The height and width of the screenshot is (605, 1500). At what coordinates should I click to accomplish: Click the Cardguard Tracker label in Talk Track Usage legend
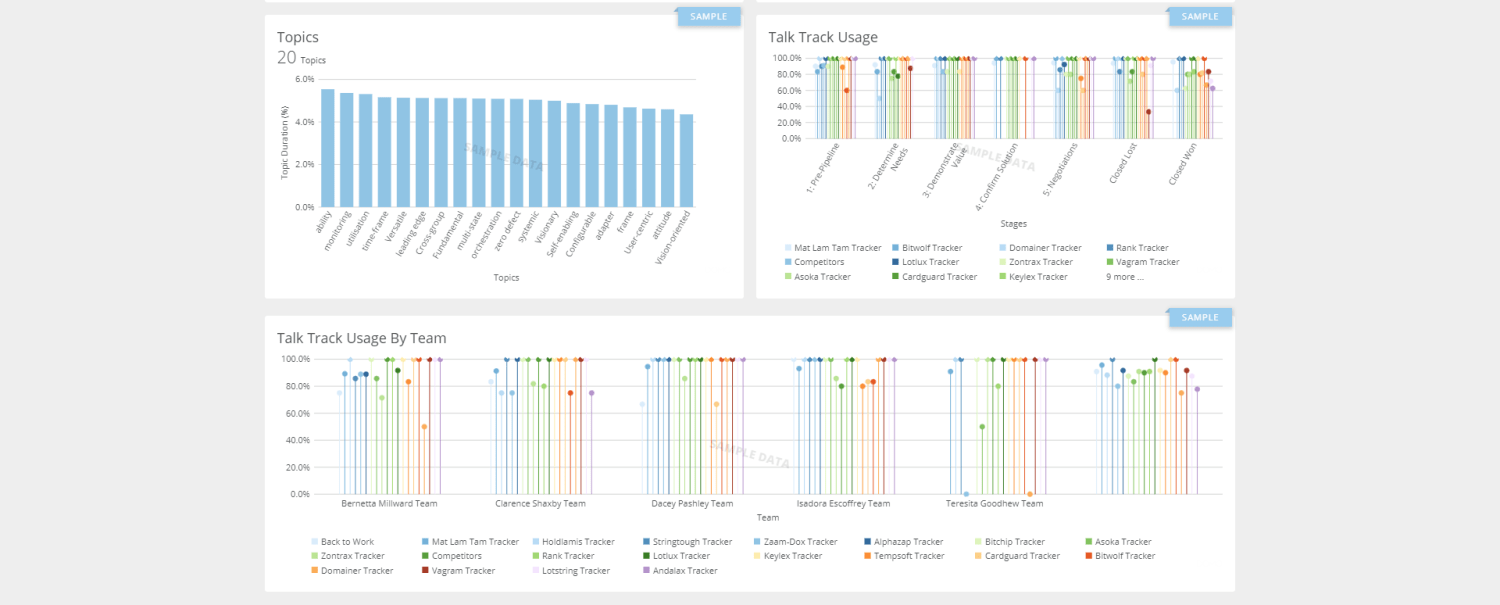coord(939,277)
